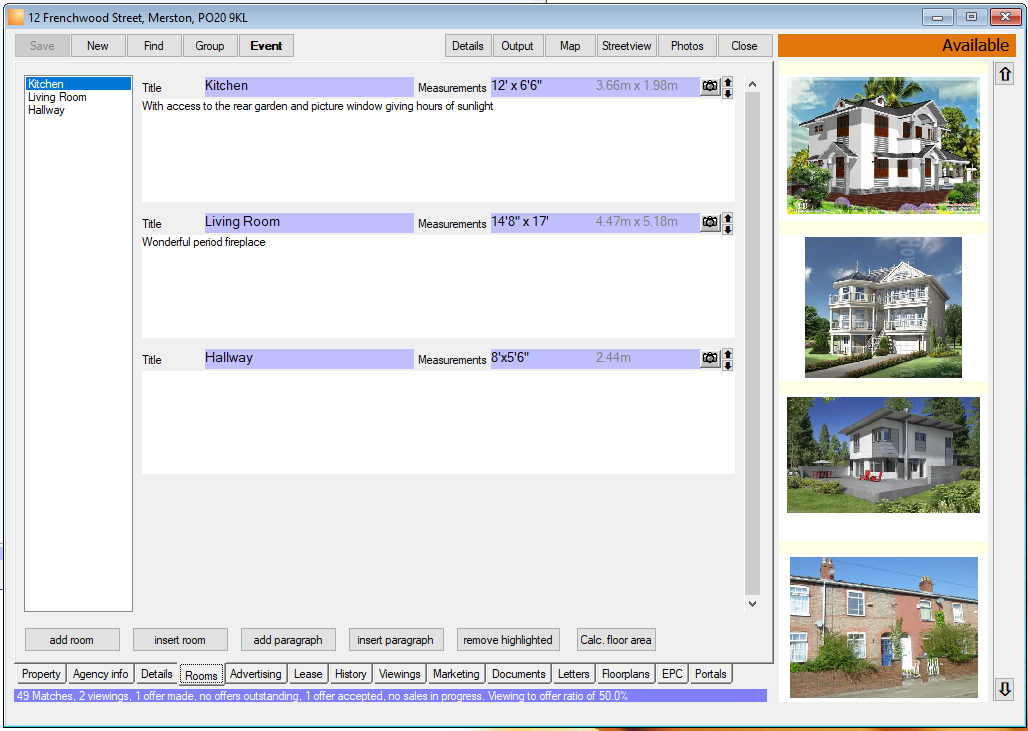
Task: Click Calc. floor area button
Action: (x=616, y=640)
